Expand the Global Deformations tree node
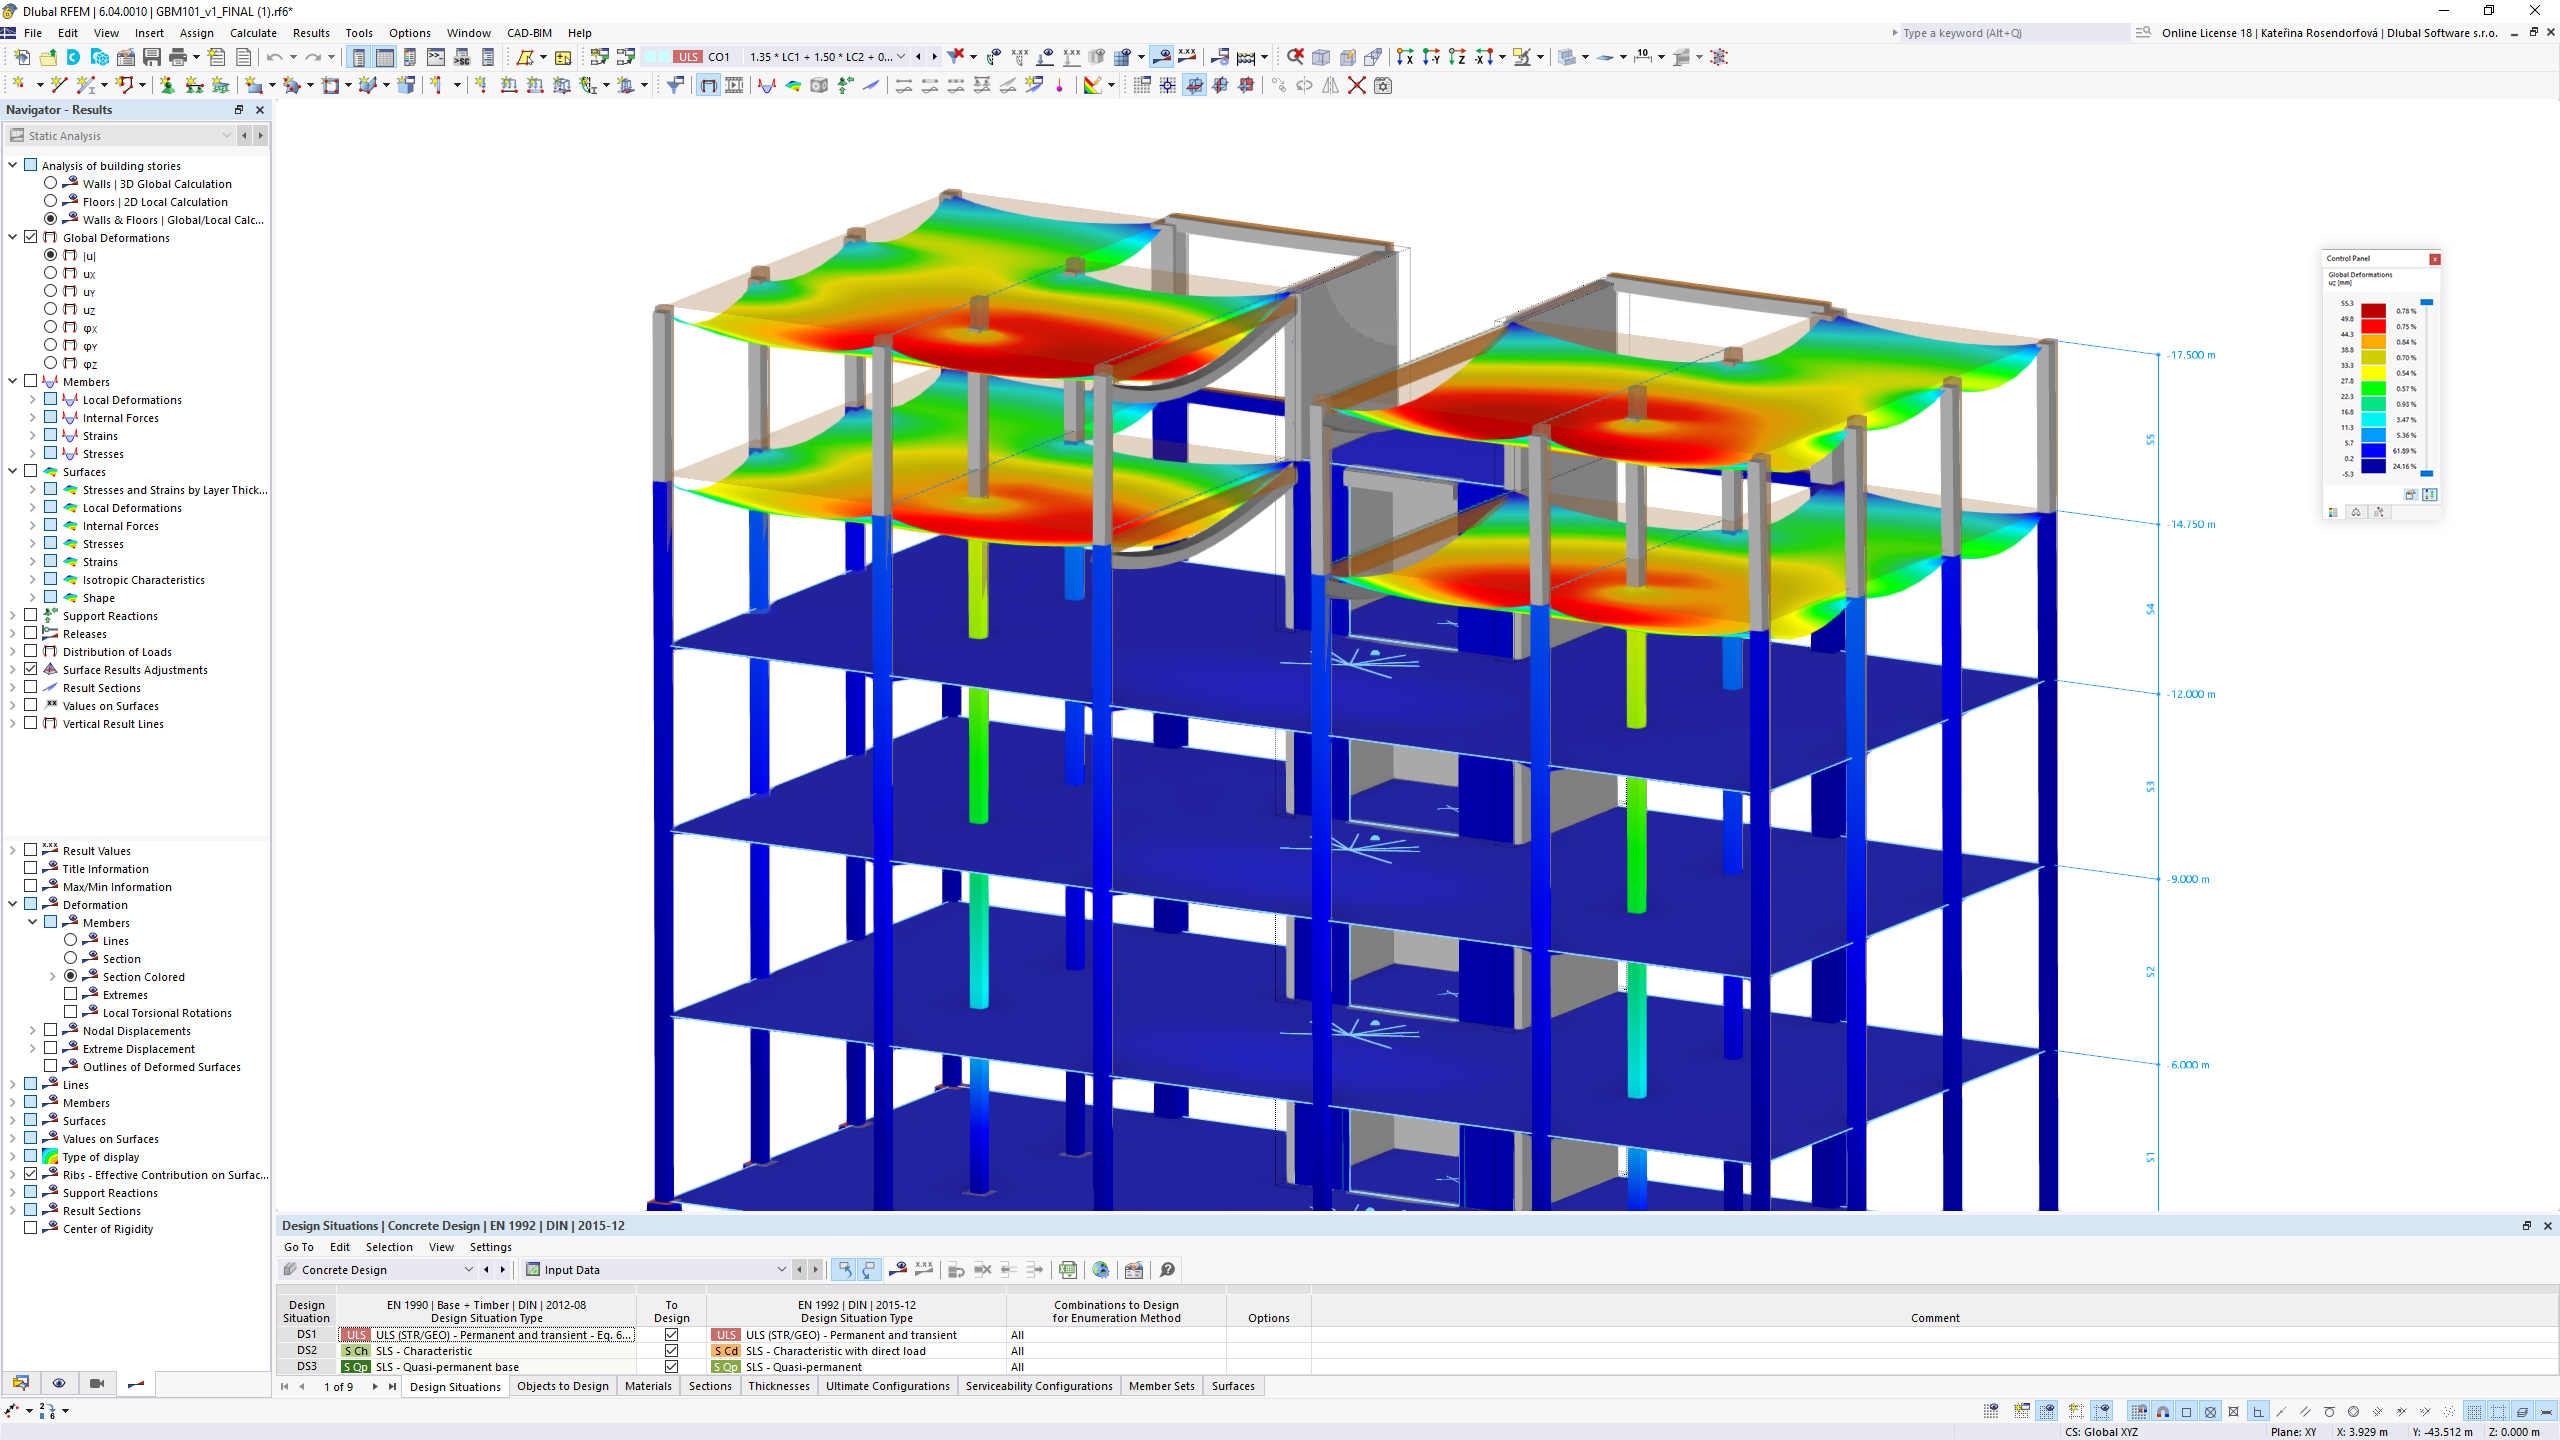 pyautogui.click(x=12, y=237)
